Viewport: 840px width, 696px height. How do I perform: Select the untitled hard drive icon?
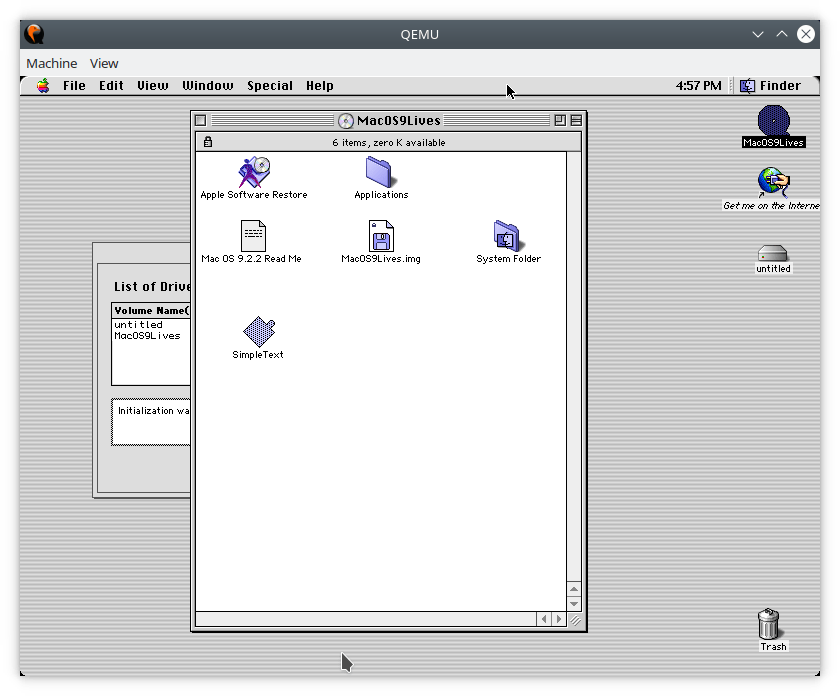771,250
